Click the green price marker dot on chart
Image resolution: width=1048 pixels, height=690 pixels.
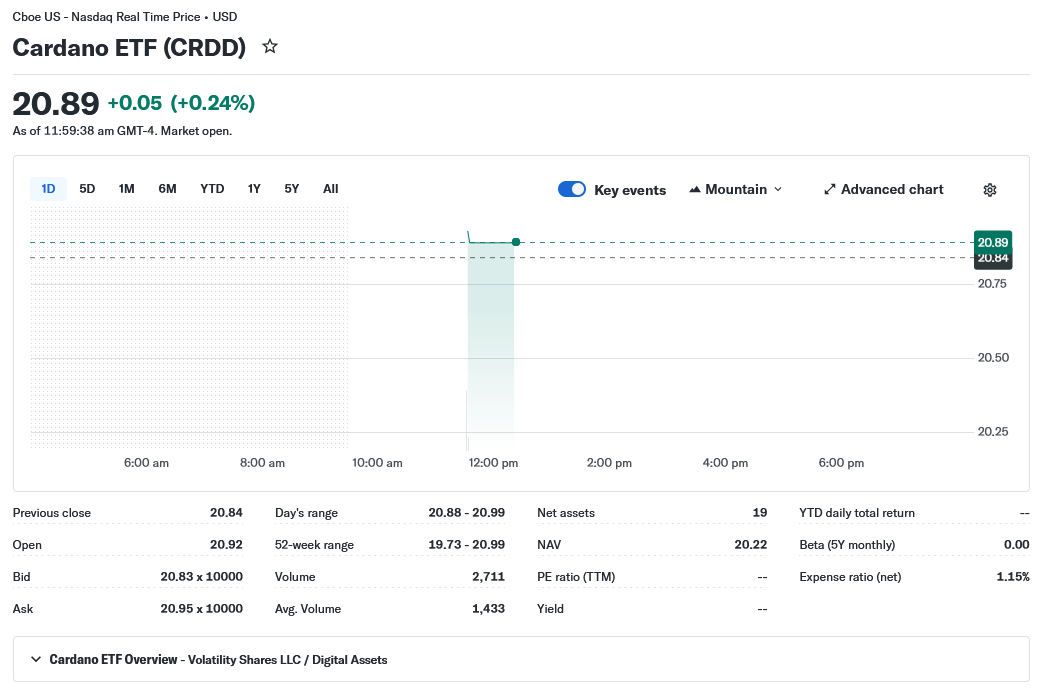pos(515,241)
